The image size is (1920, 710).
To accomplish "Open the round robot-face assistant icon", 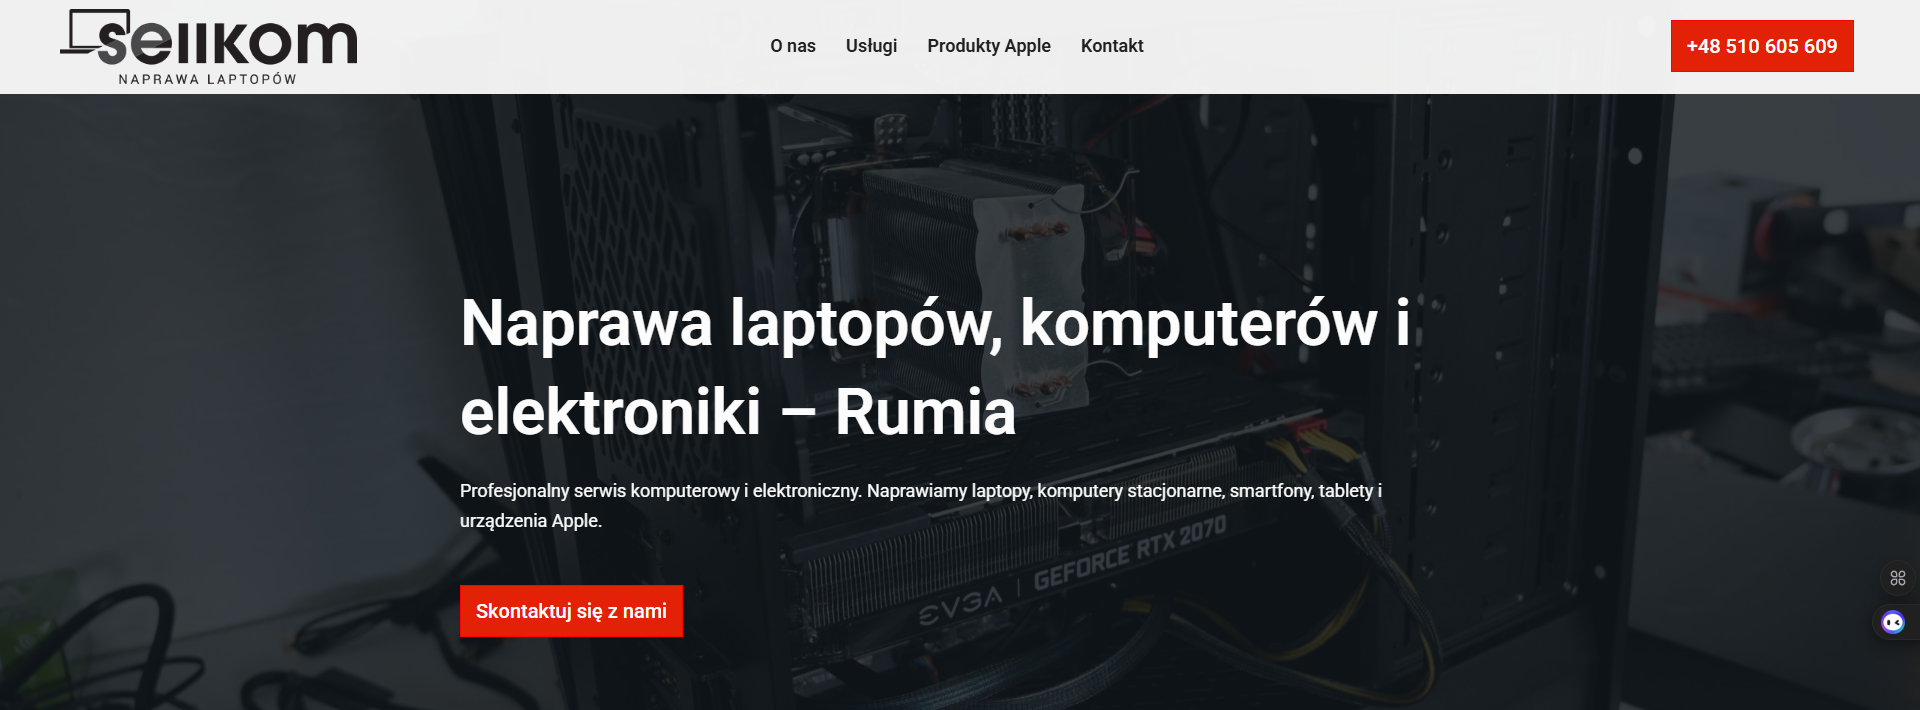I will (x=1893, y=622).
